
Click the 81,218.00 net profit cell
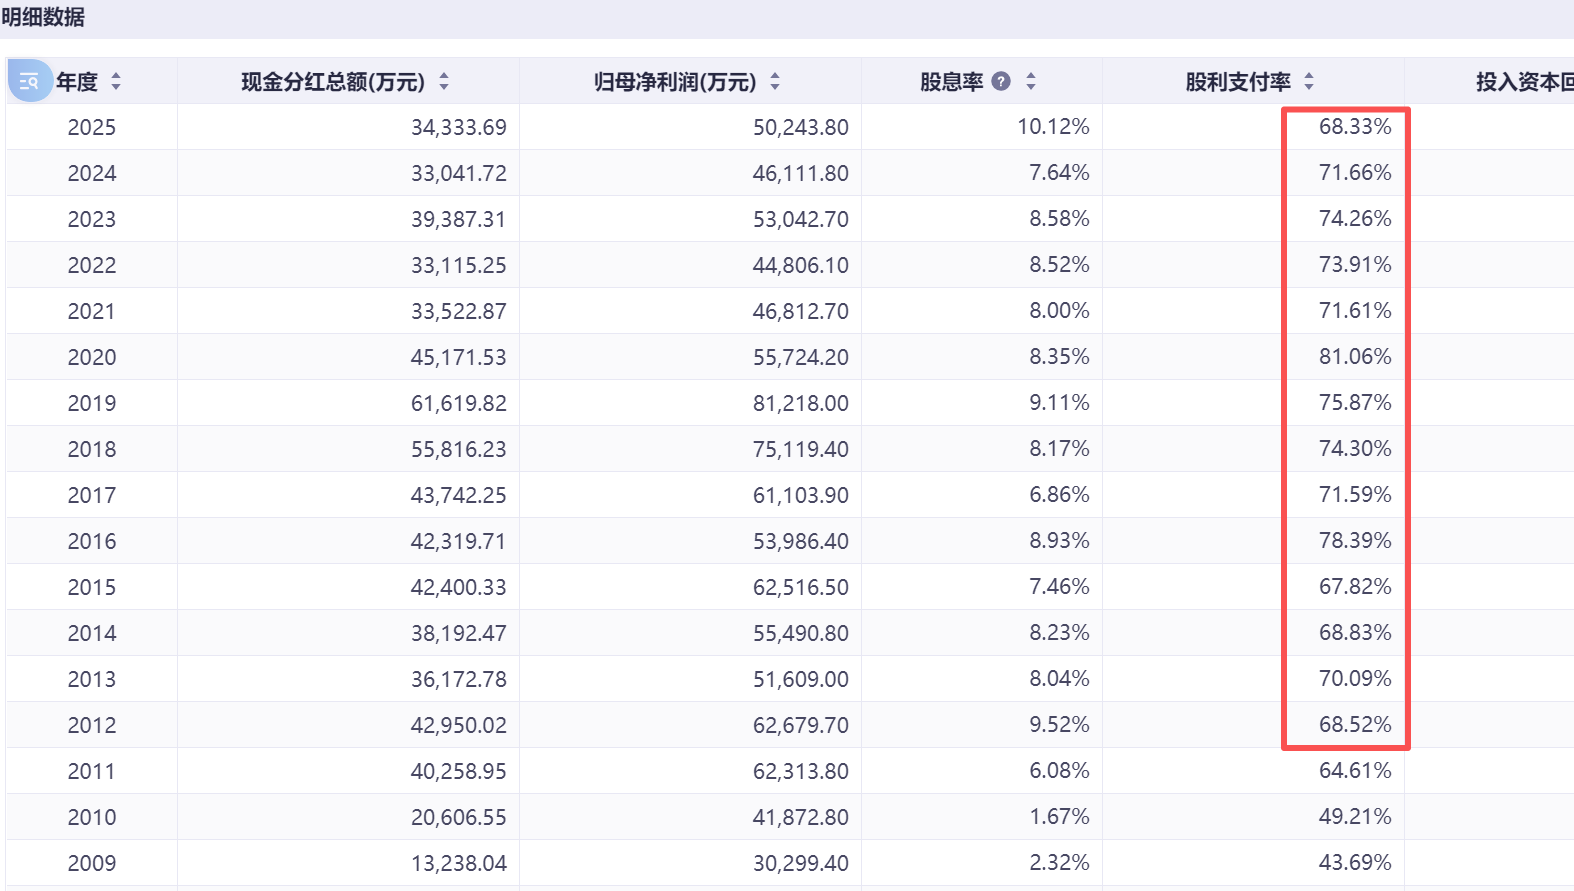[x=800, y=403]
